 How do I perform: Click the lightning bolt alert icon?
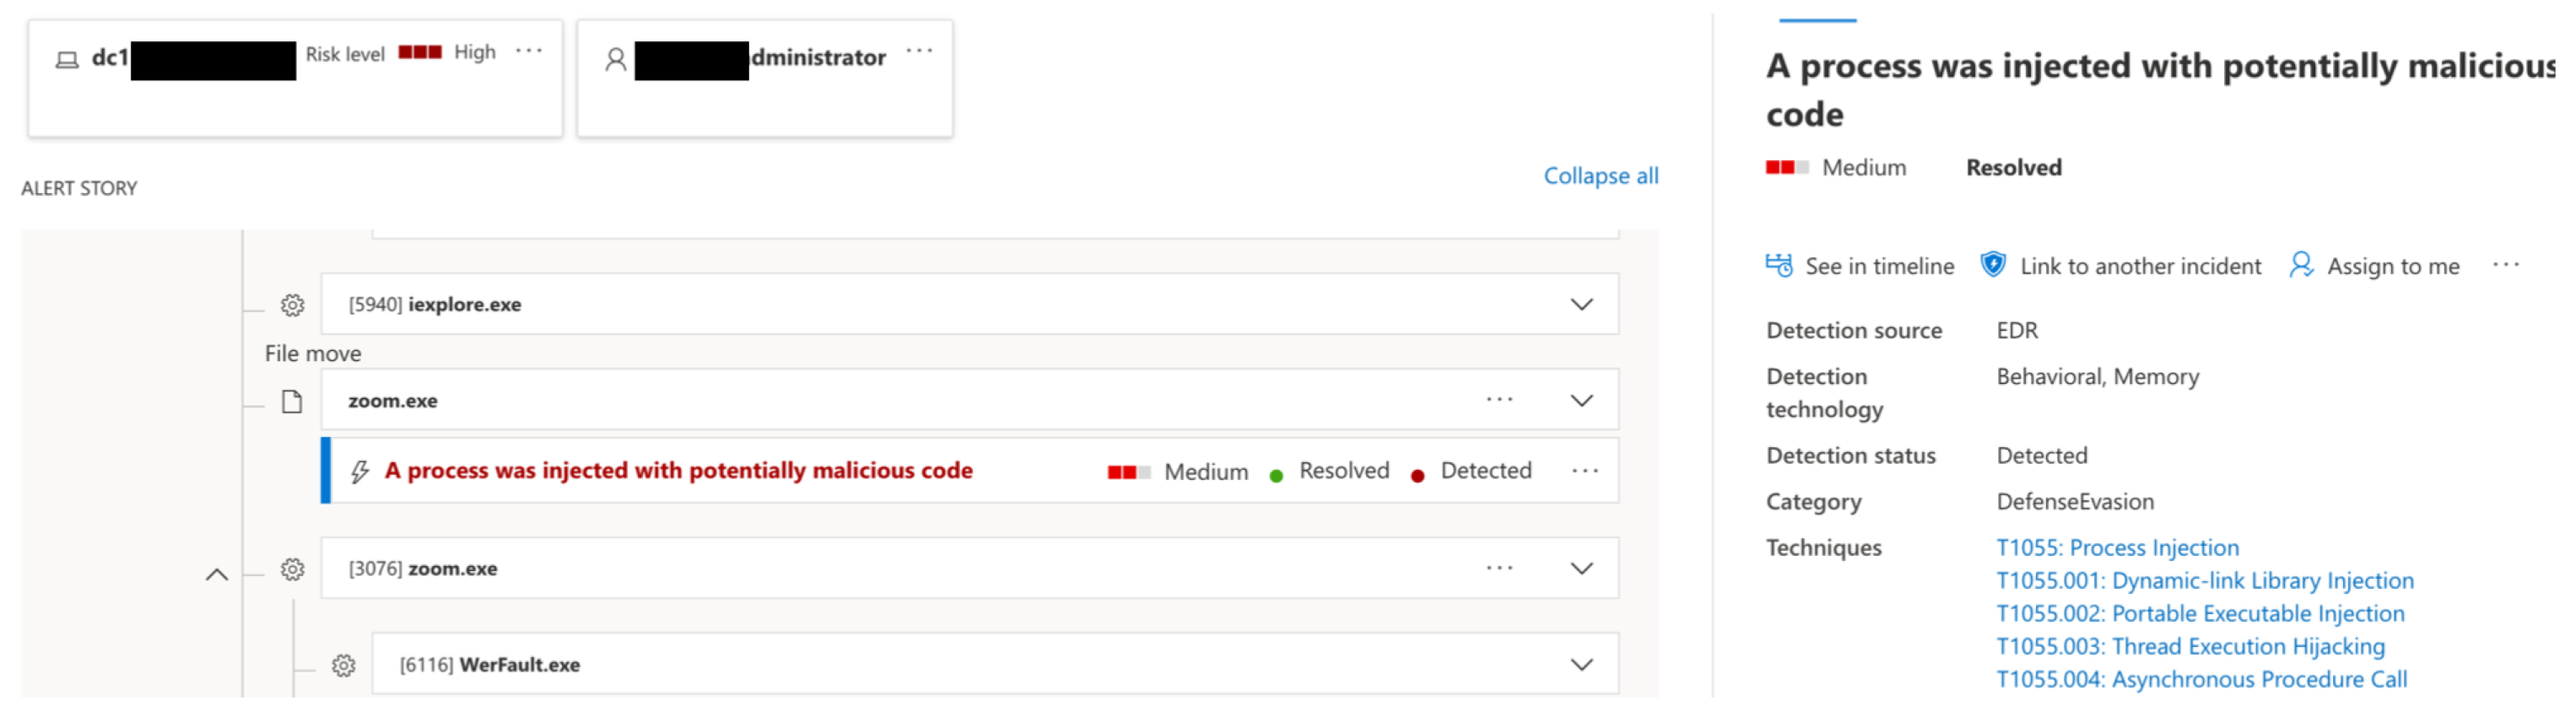[360, 471]
